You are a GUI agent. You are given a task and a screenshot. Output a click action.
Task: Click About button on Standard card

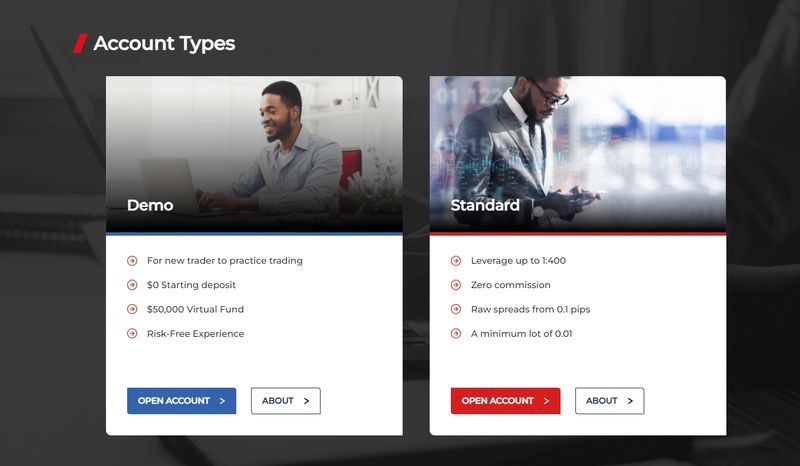pos(610,401)
